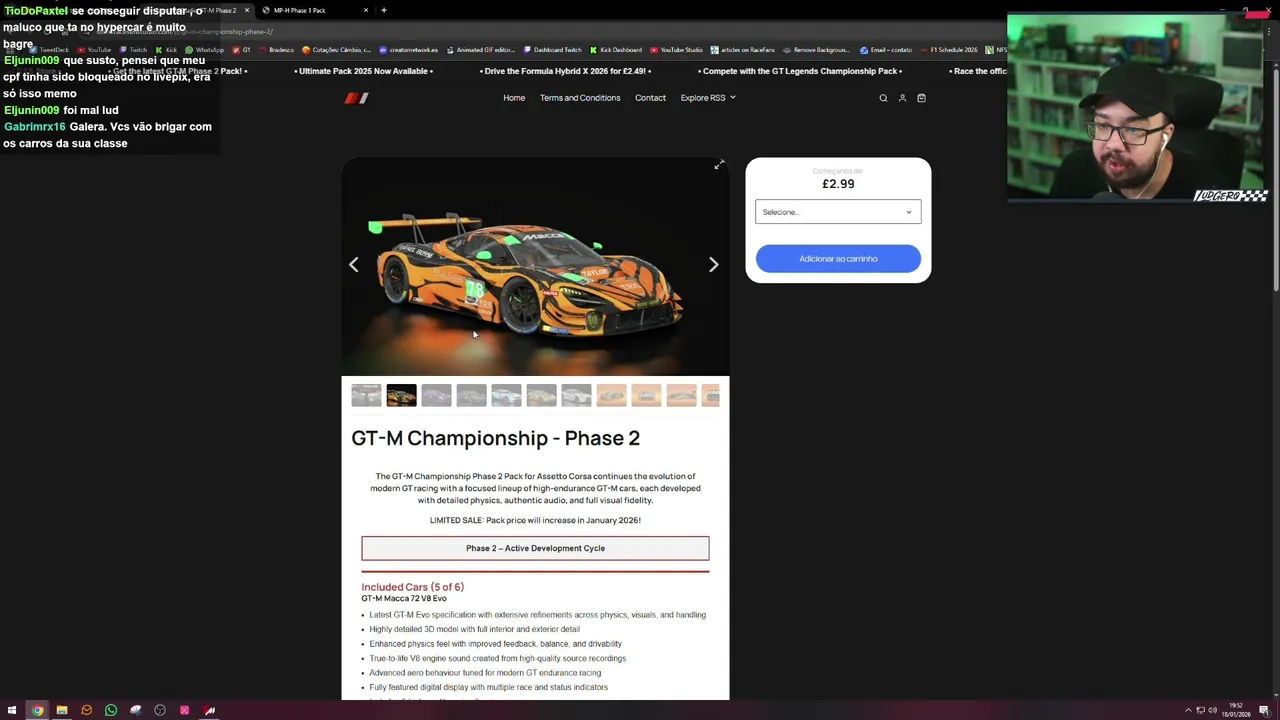The width and height of the screenshot is (1280, 720).
Task: Open the Bradesco bookmark
Action: [276, 50]
